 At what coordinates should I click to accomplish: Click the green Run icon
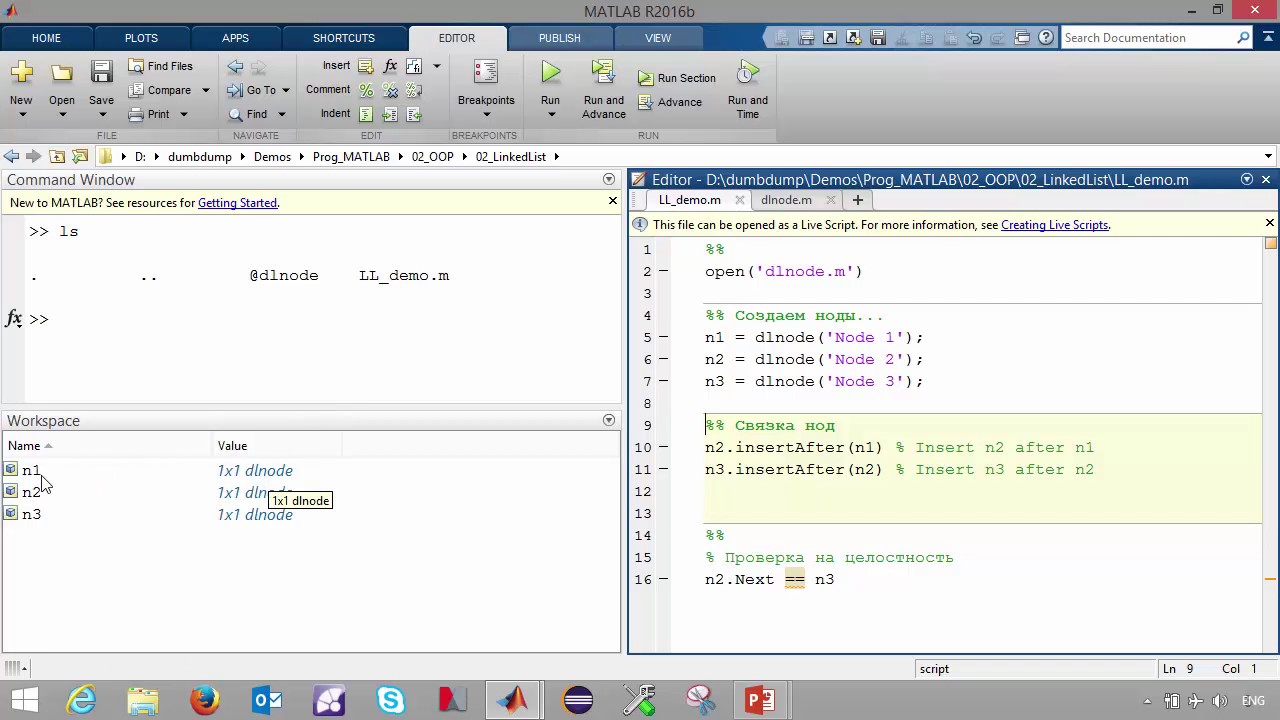point(550,73)
